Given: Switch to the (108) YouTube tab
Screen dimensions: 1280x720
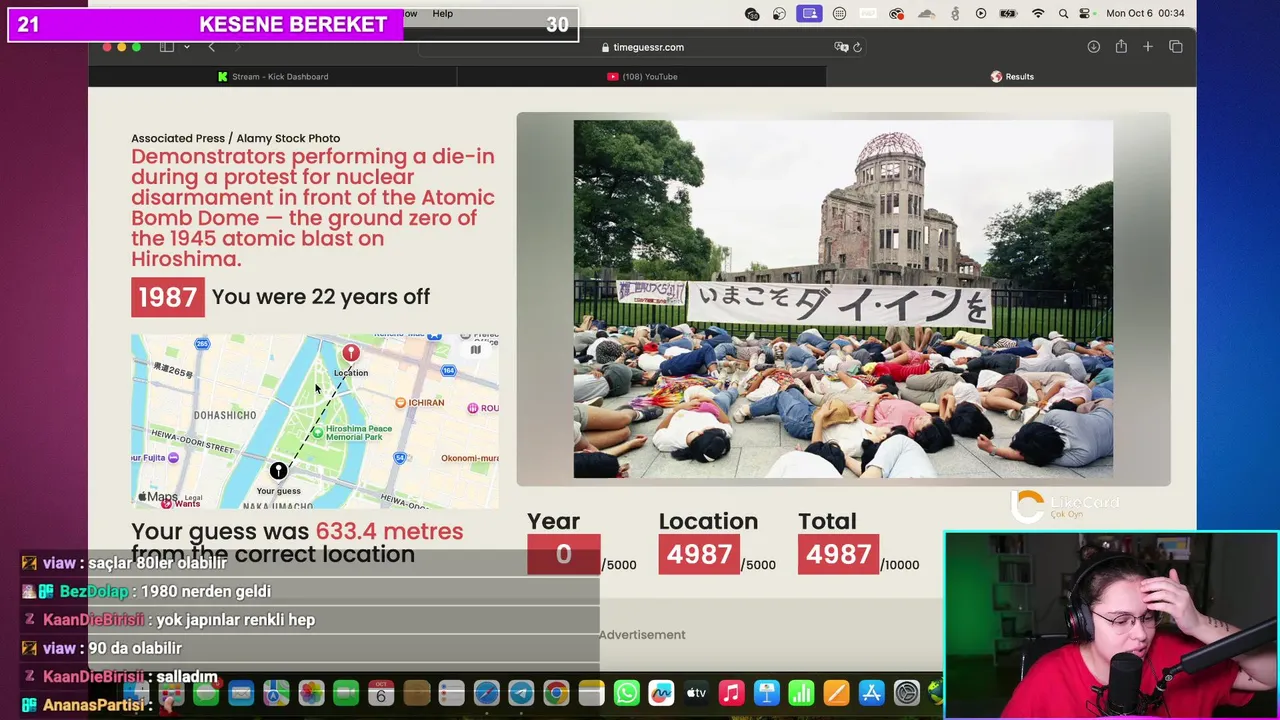Looking at the screenshot, I should tap(642, 76).
